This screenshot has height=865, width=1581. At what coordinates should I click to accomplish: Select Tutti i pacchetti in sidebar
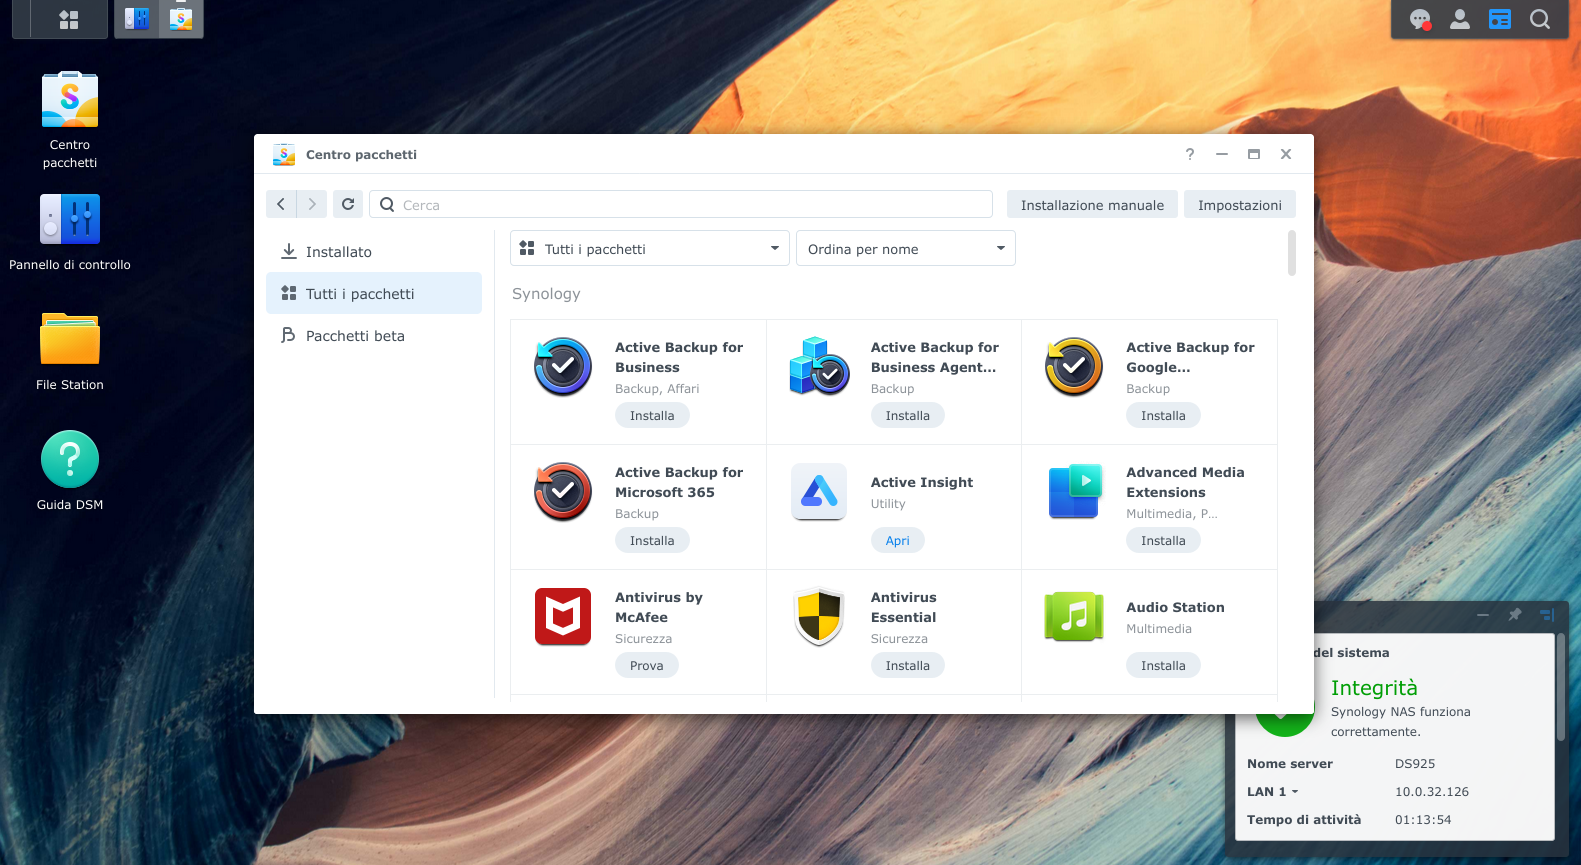coord(374,294)
